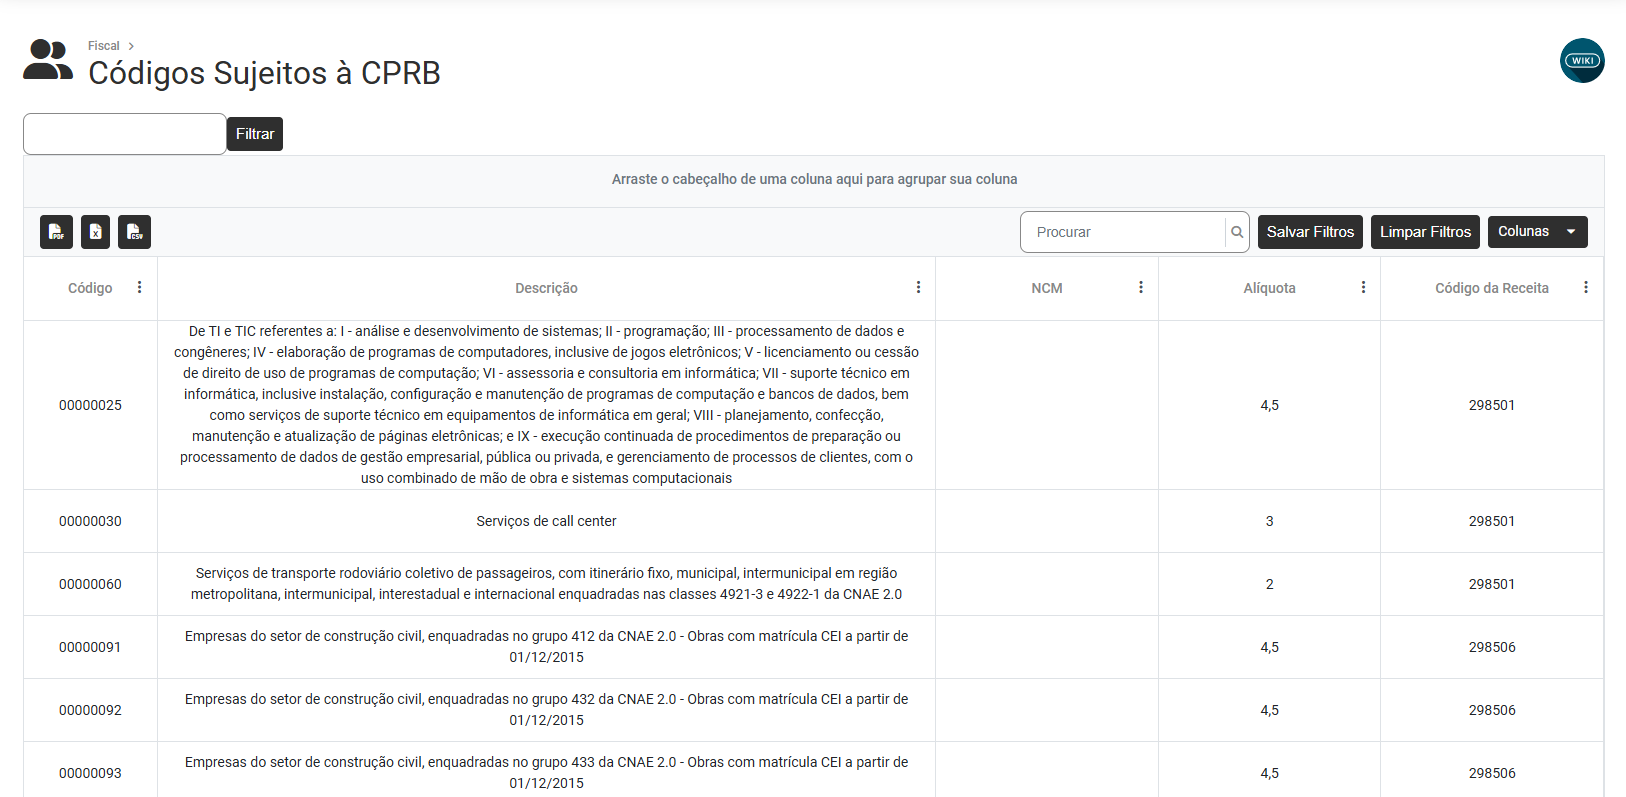1626x797 pixels.
Task: Click the 'De TI e TIC referentes' description
Action: coord(546,405)
